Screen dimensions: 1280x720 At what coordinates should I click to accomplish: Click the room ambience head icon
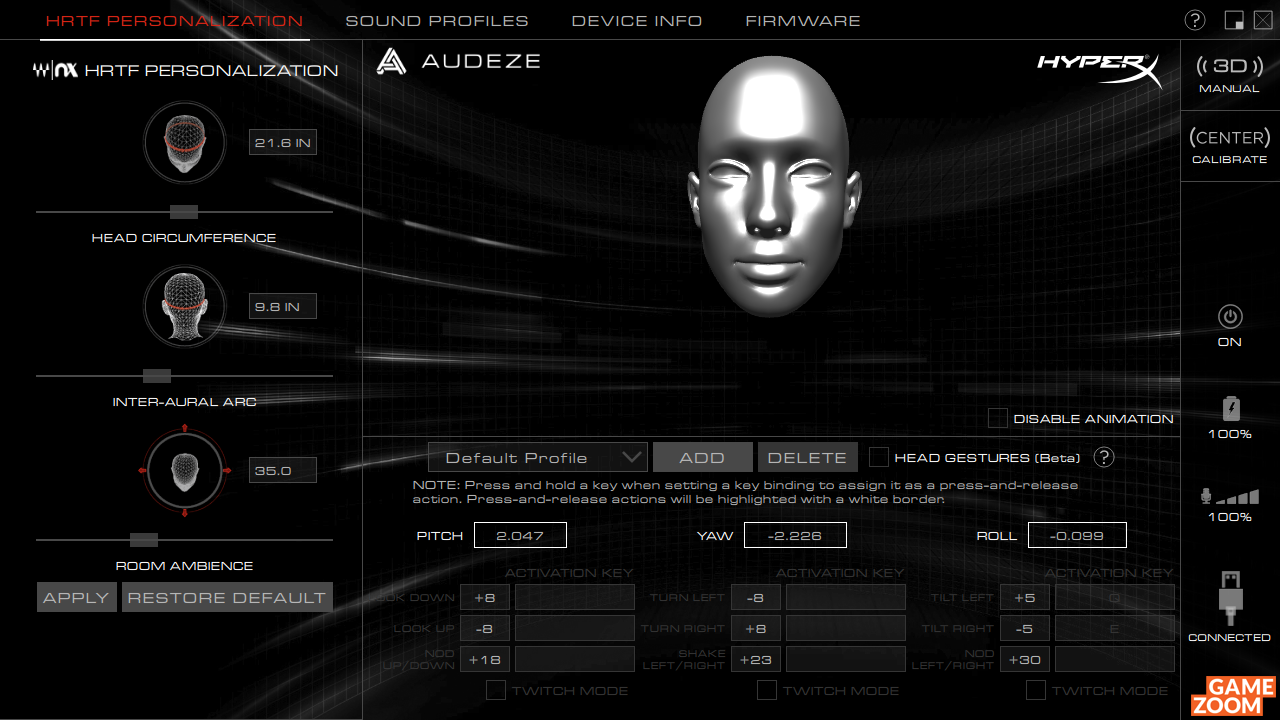click(185, 470)
